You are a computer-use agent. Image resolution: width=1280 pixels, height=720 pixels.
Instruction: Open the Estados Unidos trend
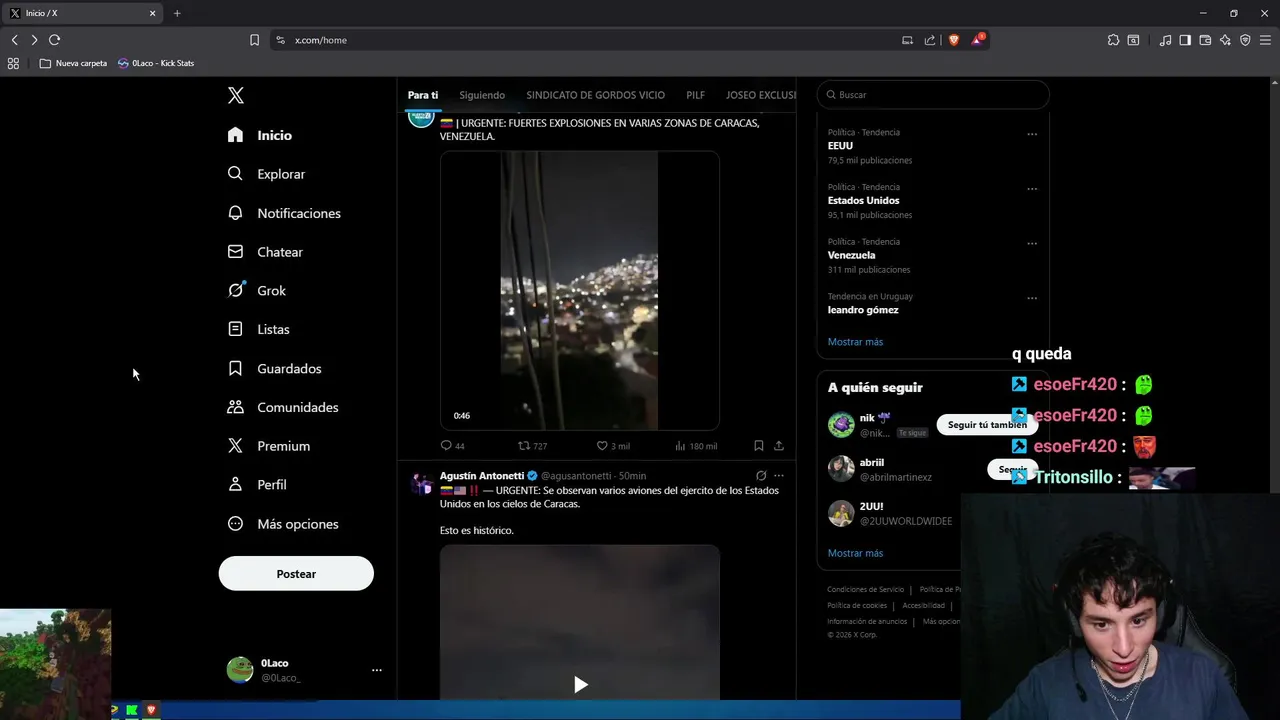click(x=864, y=200)
